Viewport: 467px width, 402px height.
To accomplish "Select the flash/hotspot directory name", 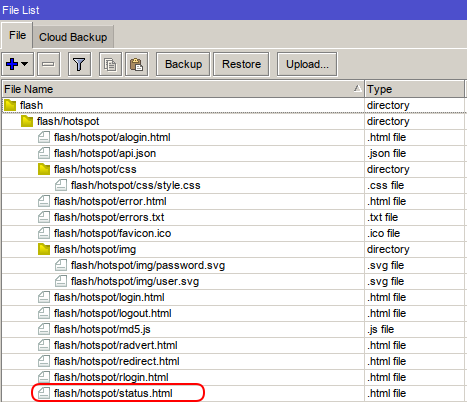I will pyautogui.click(x=68, y=121).
